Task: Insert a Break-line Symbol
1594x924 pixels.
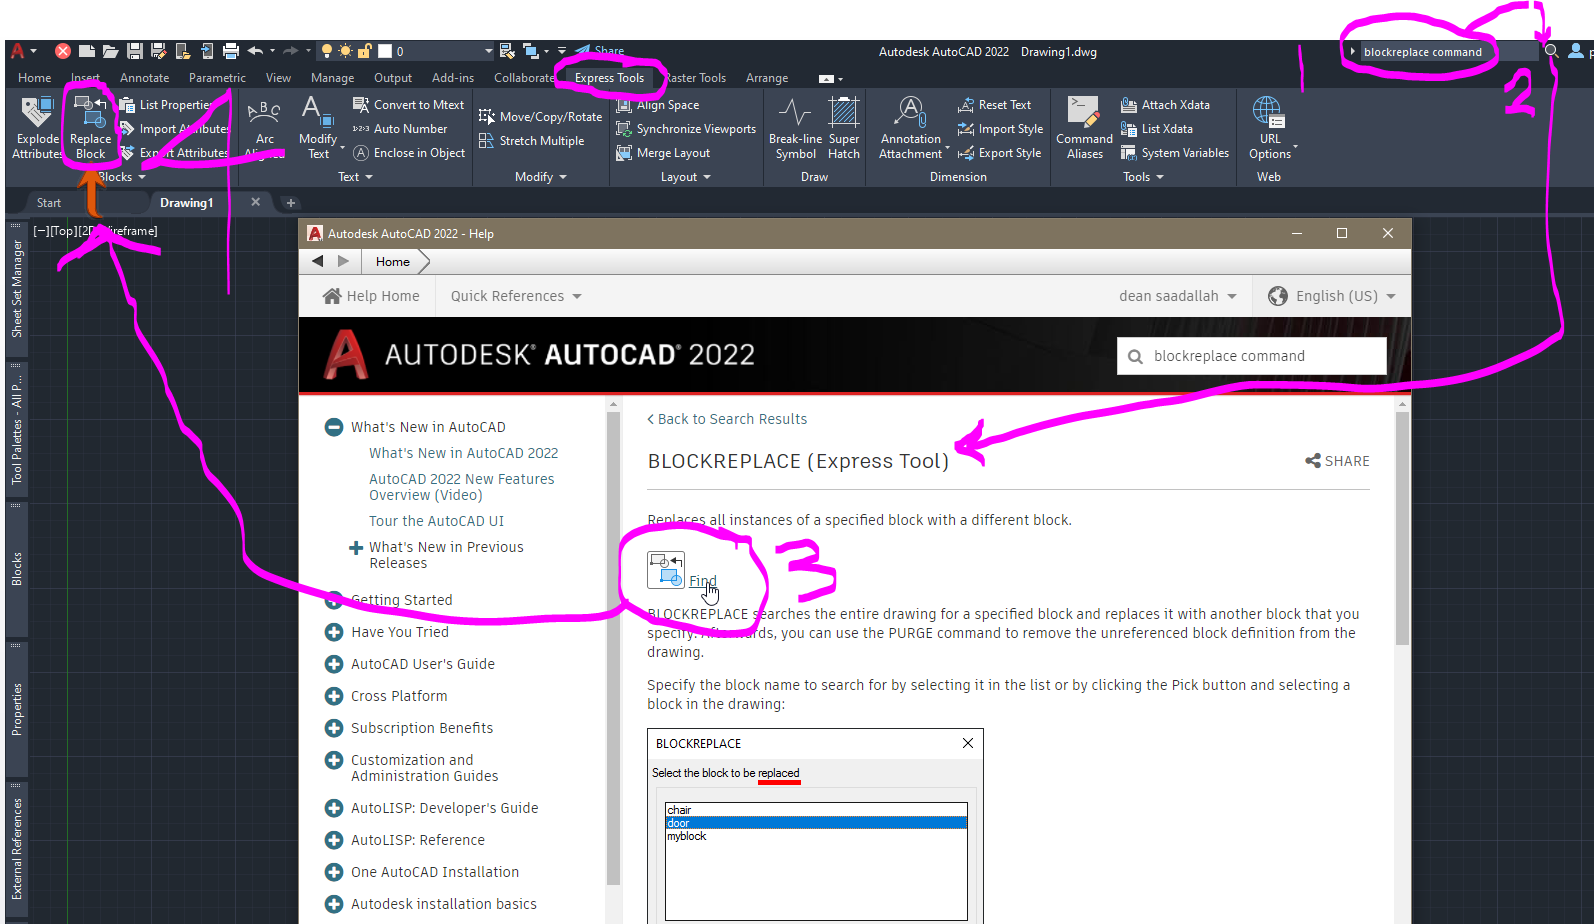Action: click(x=795, y=127)
